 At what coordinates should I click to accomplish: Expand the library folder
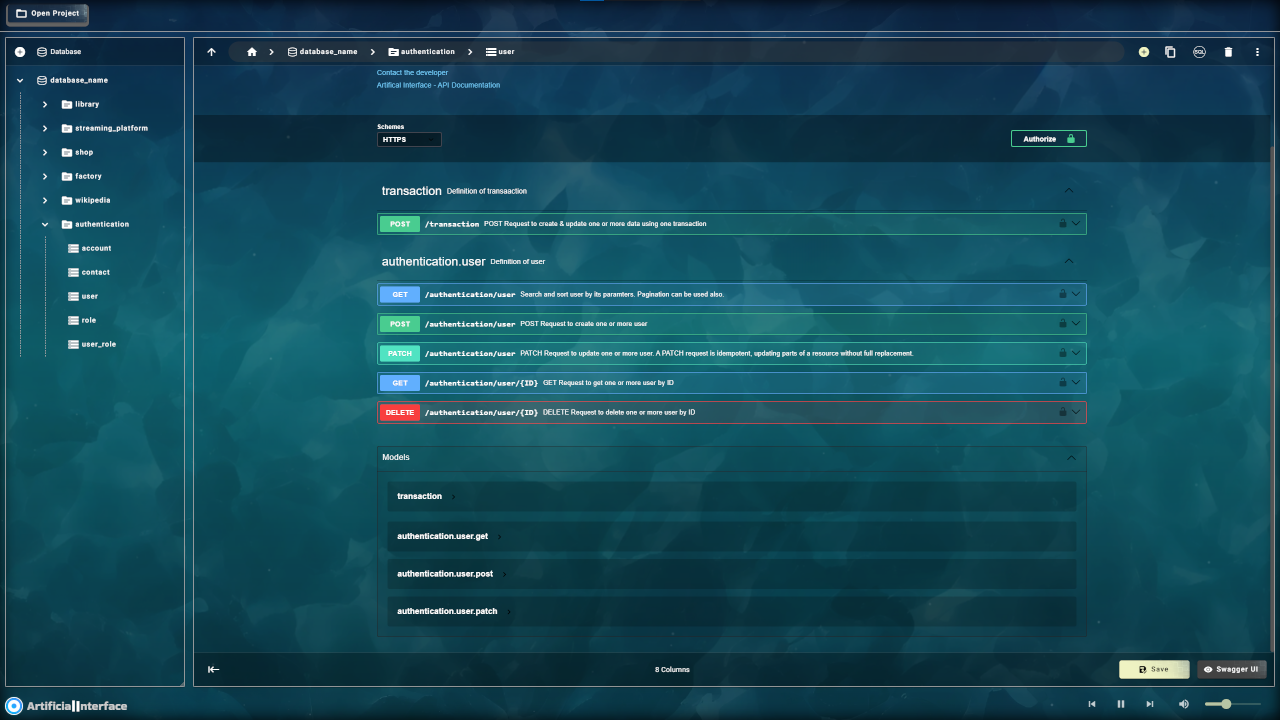(x=45, y=104)
